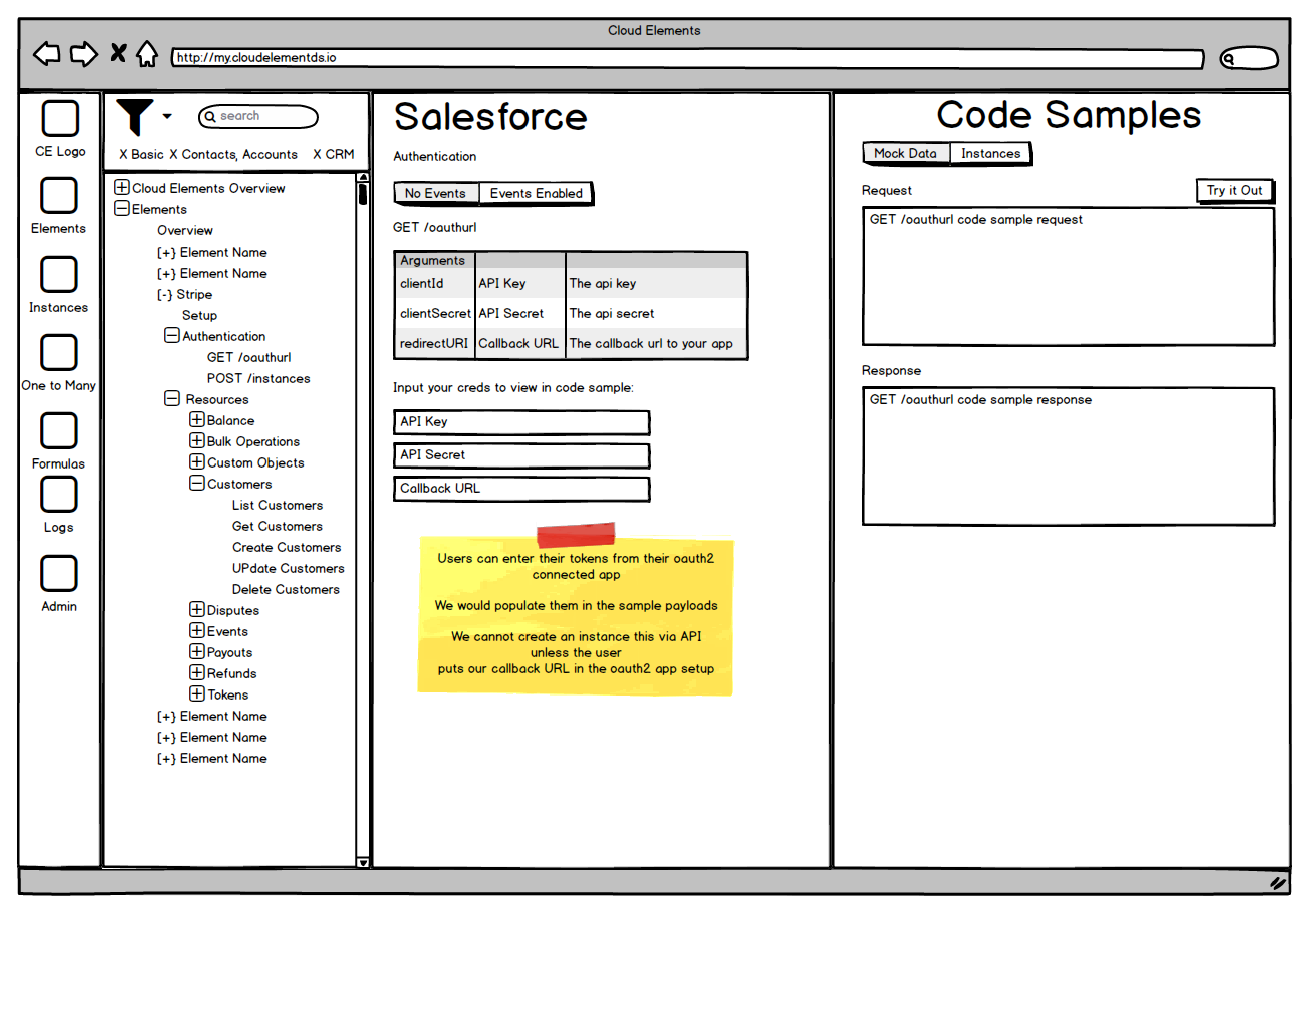This screenshot has height=1012, width=1309.
Task: Collapse the Elements tree node
Action: pyautogui.click(x=122, y=208)
